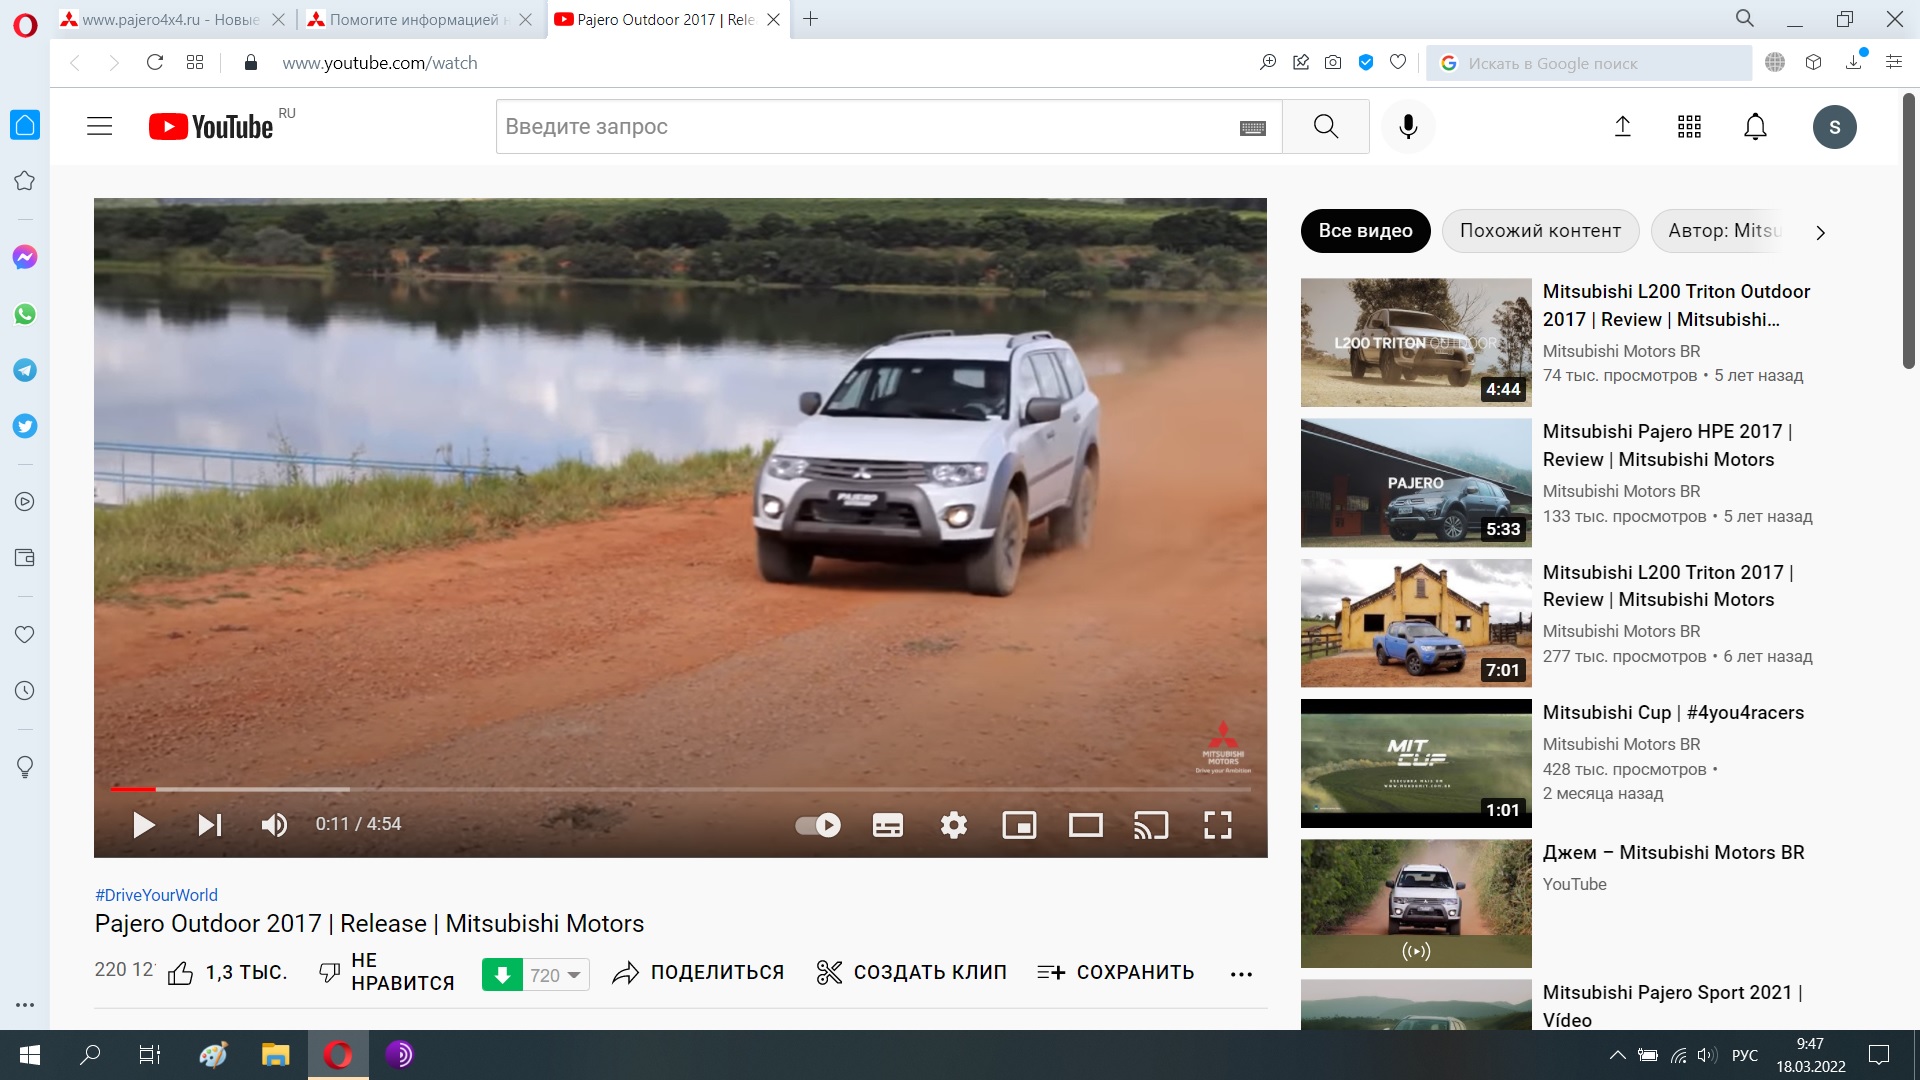Open the three-dot more actions menu

pos(1241,975)
